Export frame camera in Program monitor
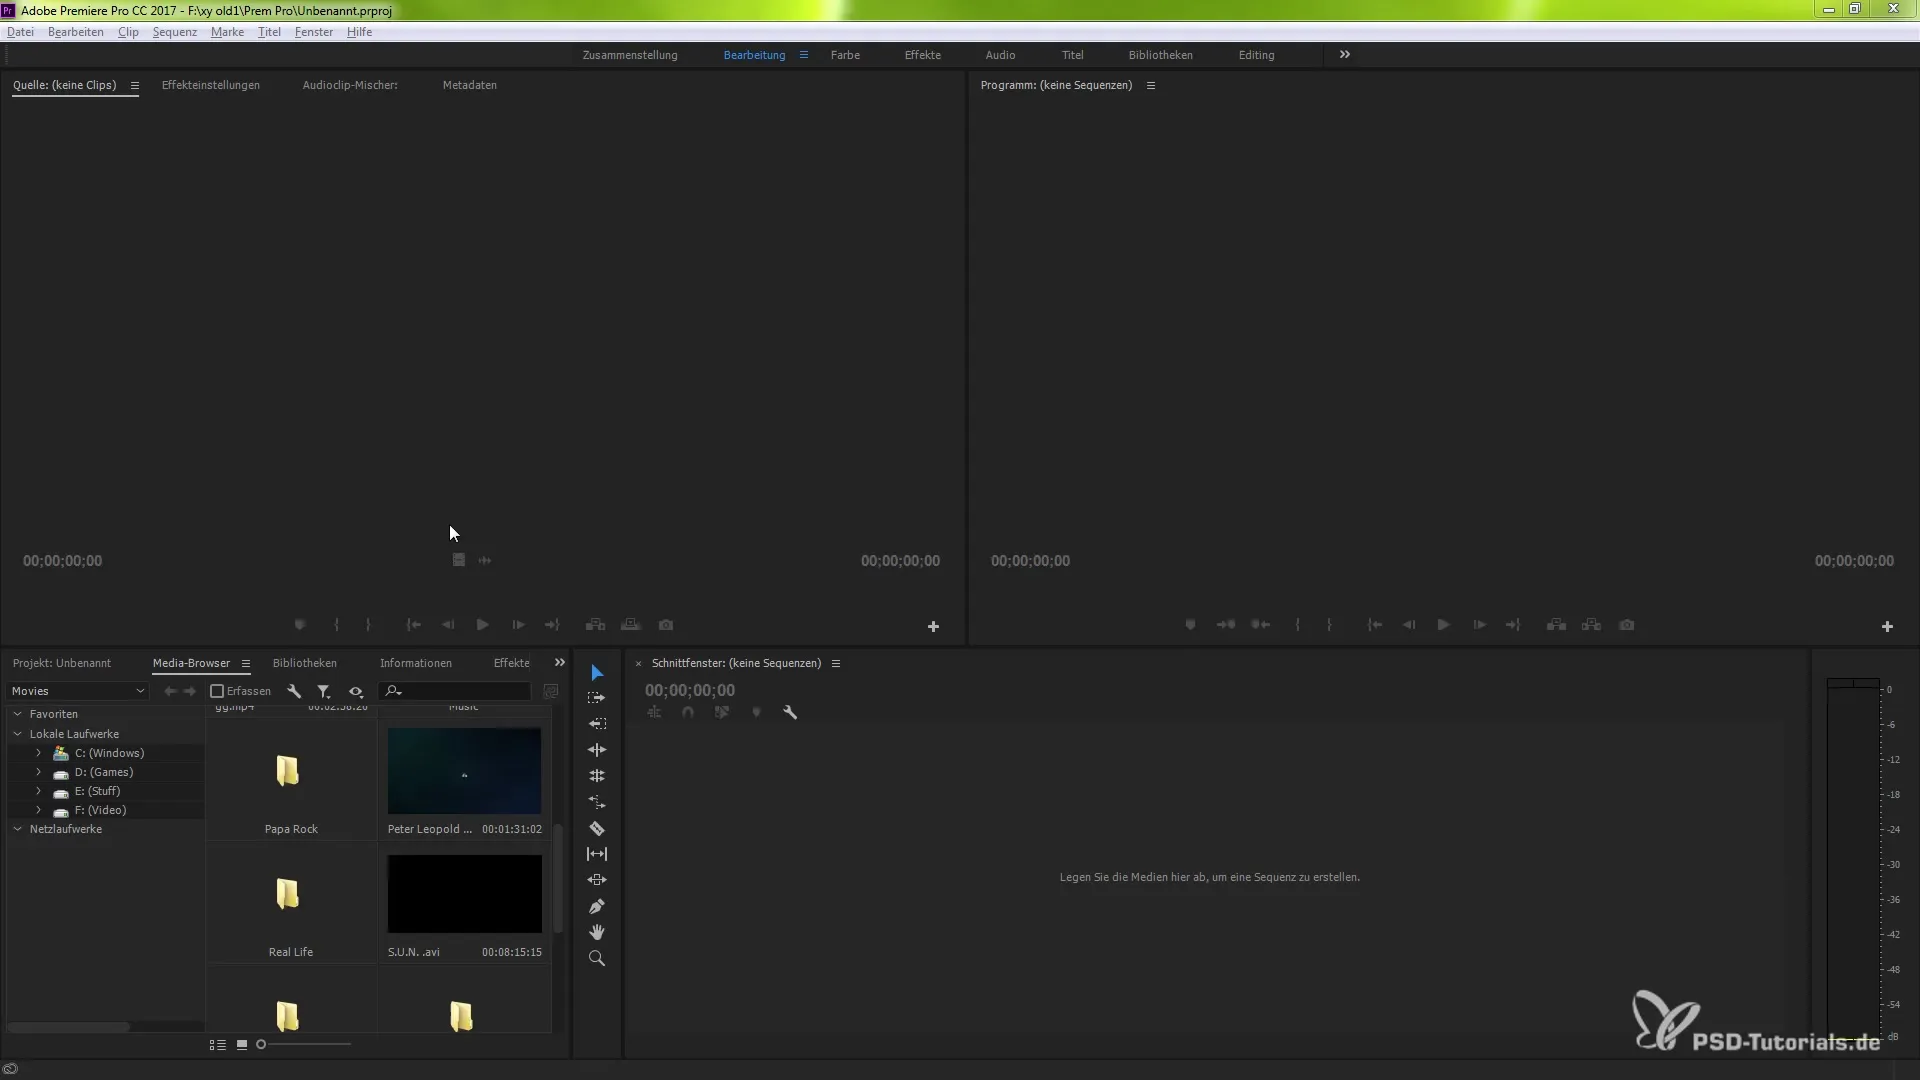The height and width of the screenshot is (1080, 1920). [1627, 625]
